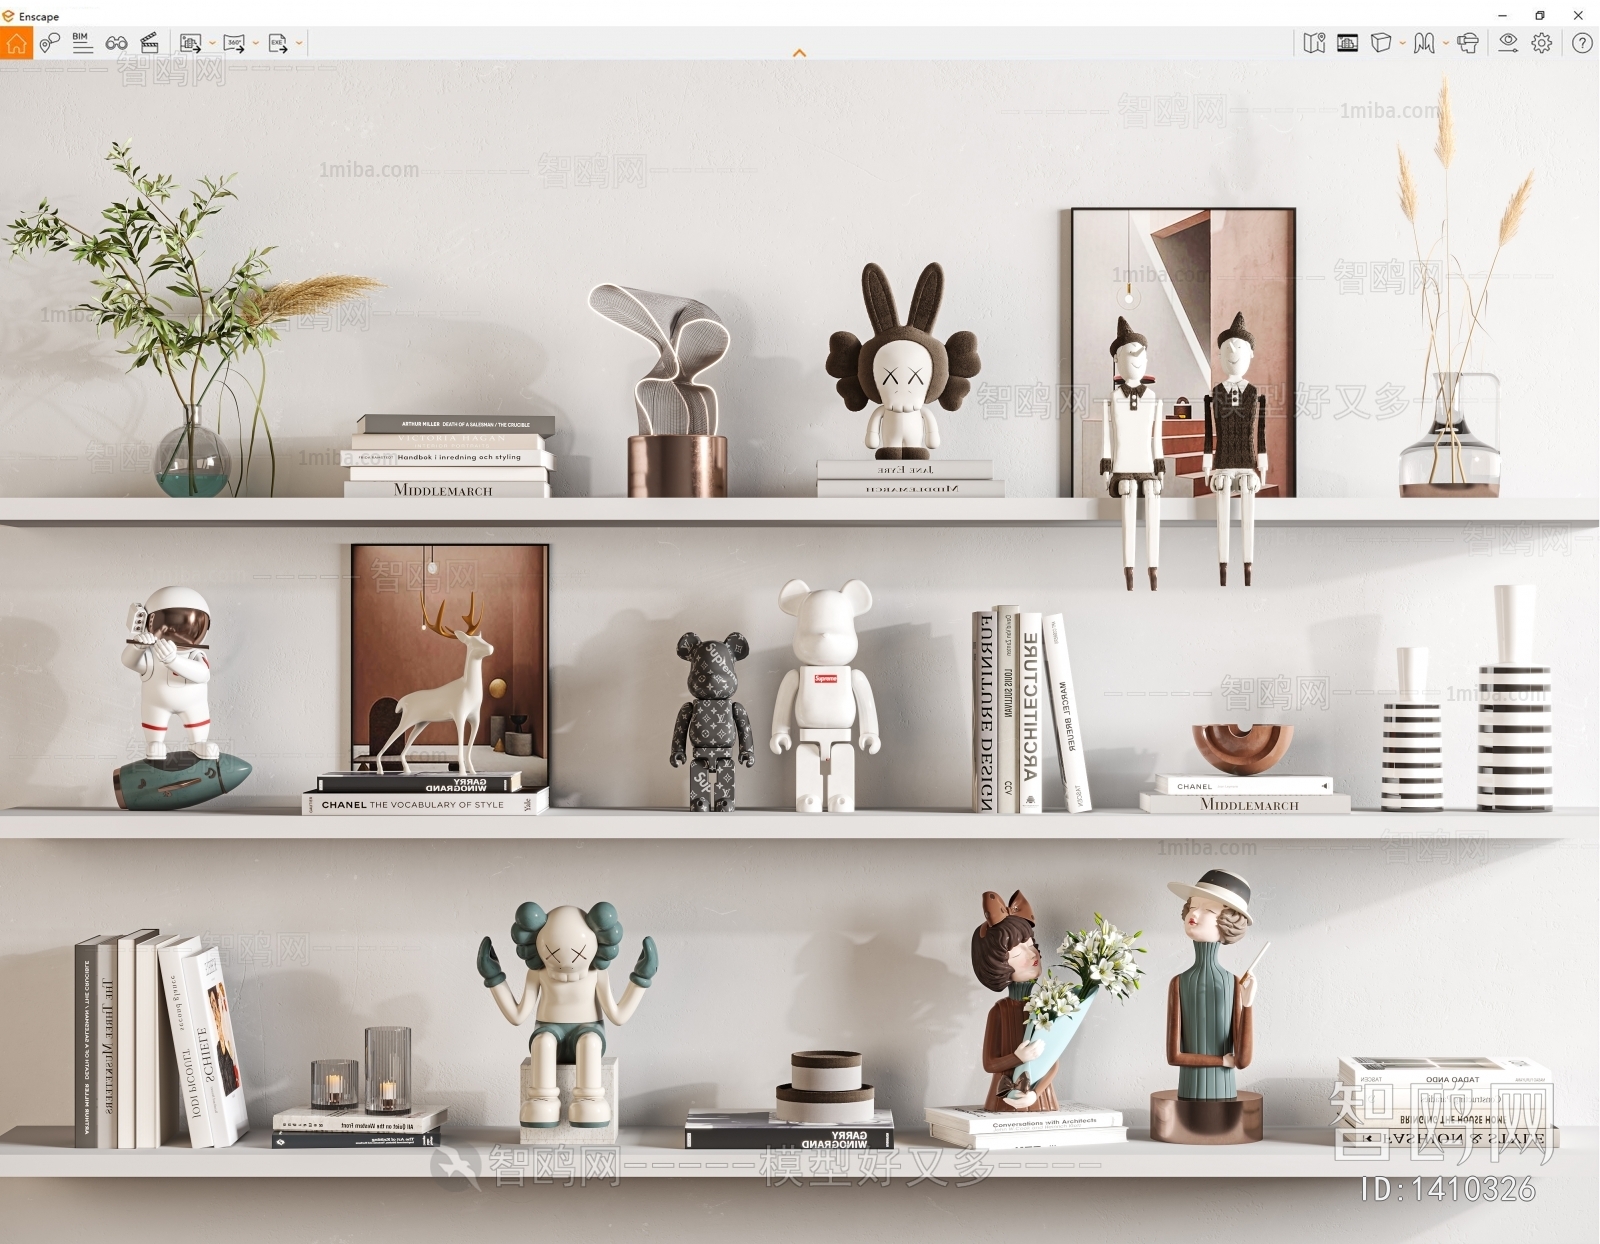Enable the VR headset mode
Image resolution: width=1600 pixels, height=1244 pixels.
(x=1468, y=43)
